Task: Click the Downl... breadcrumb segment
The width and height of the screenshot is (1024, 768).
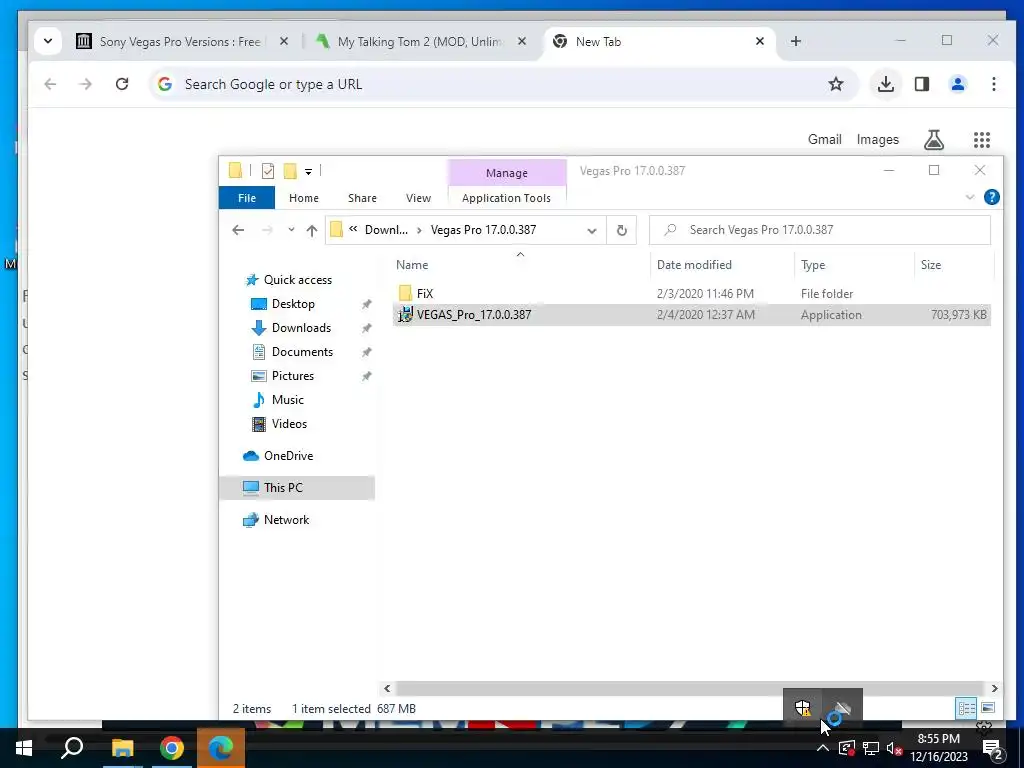Action: (x=386, y=230)
